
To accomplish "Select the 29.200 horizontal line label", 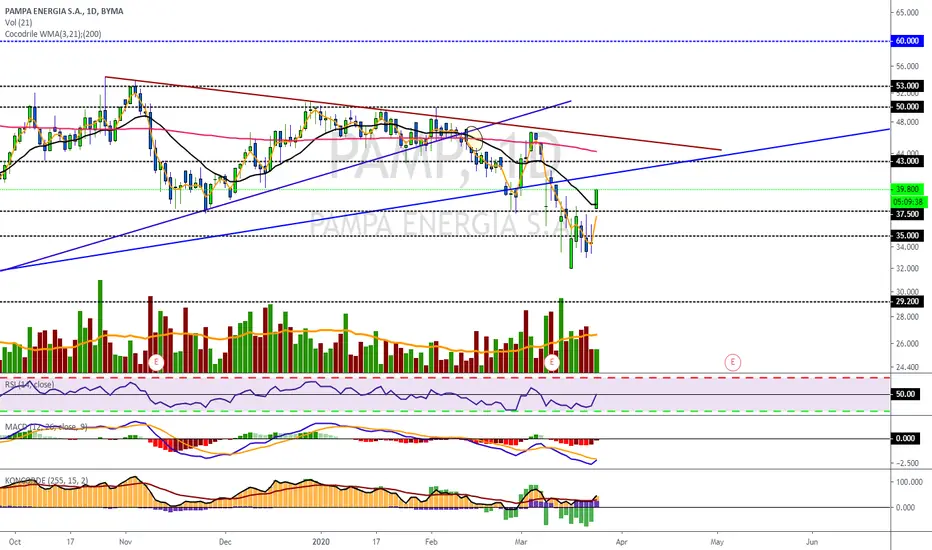I will 908,301.
